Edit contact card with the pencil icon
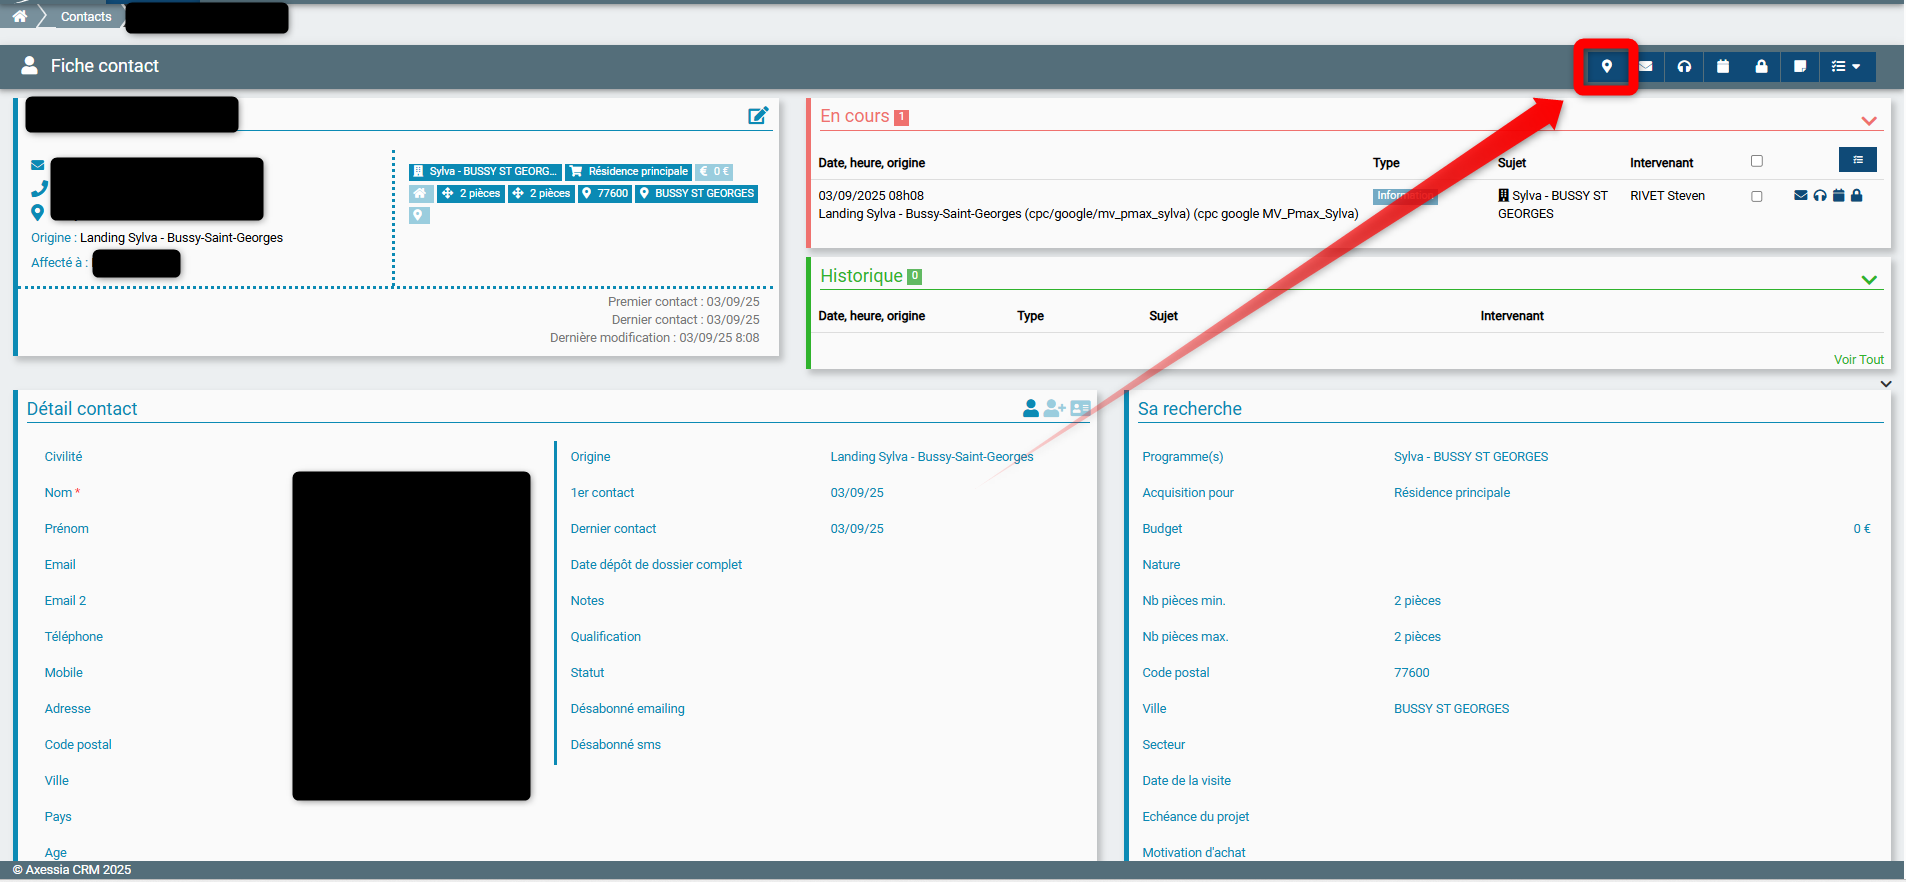 [758, 116]
